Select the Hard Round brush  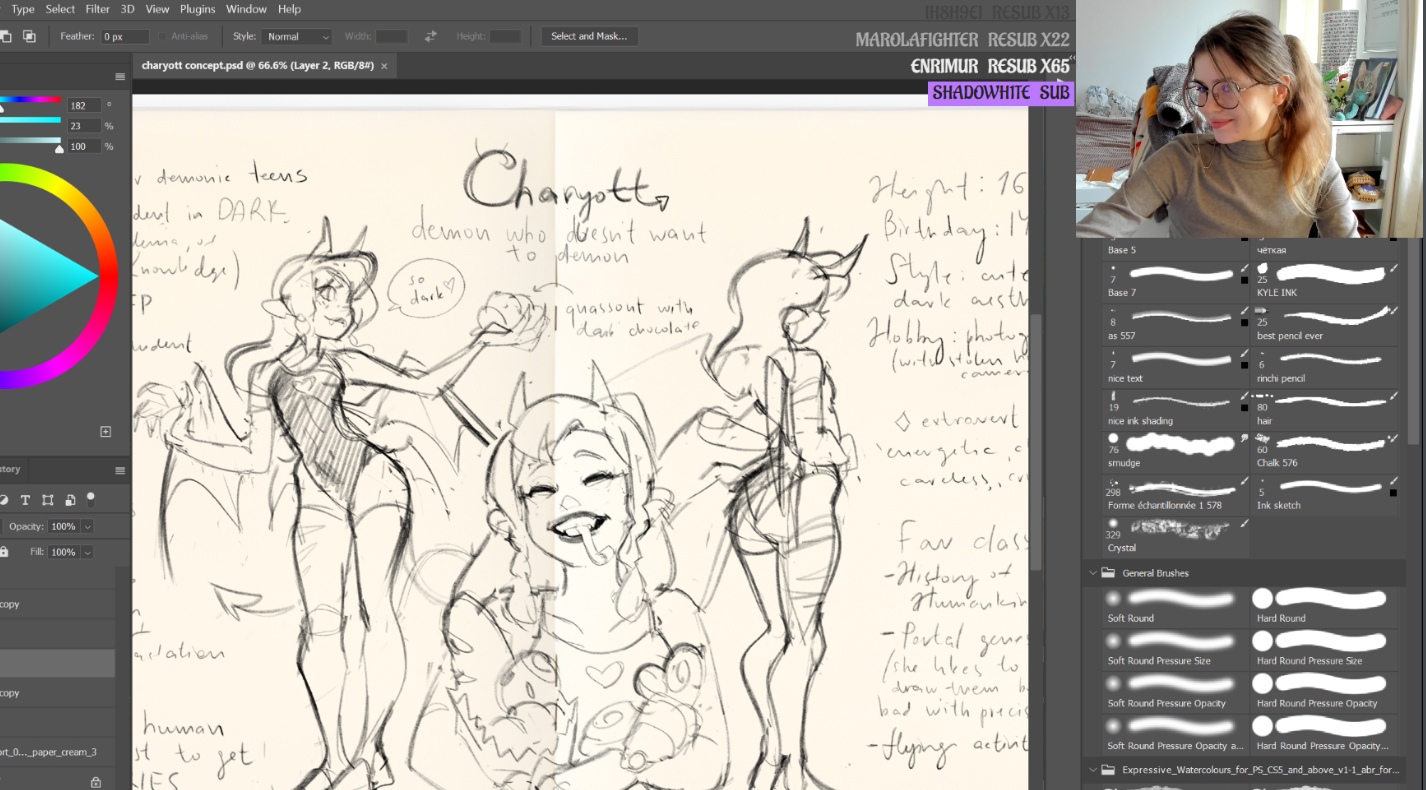point(1326,607)
